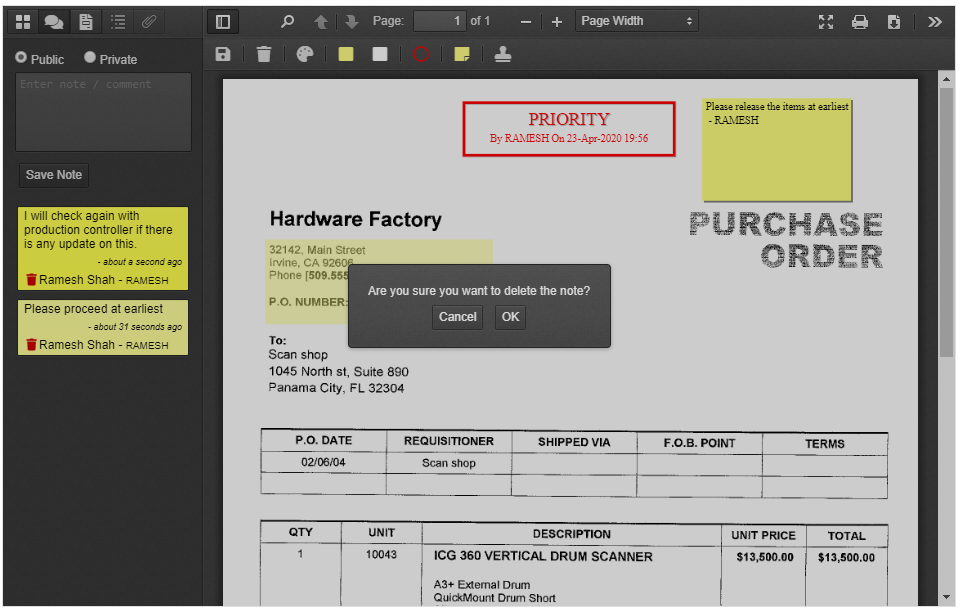The height and width of the screenshot is (613, 960).
Task: Toggle the sidebar panel button
Action: click(223, 21)
